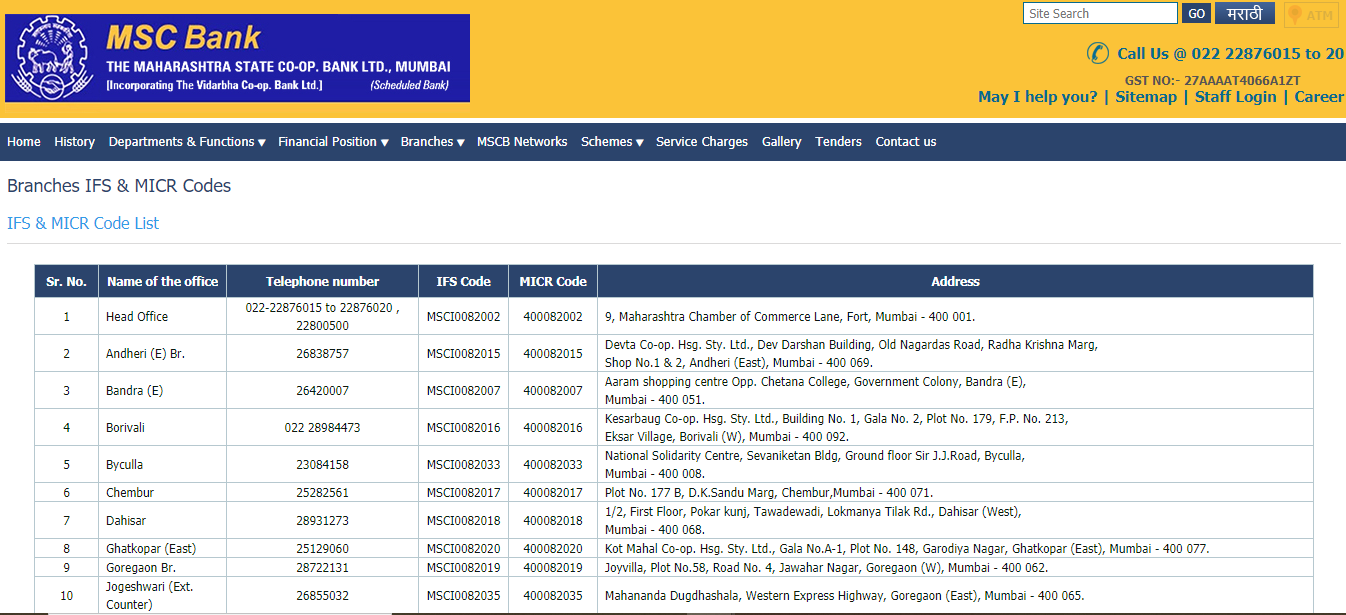1346x615 pixels.
Task: Select the Goregaon Br. office name
Action: coord(142,568)
